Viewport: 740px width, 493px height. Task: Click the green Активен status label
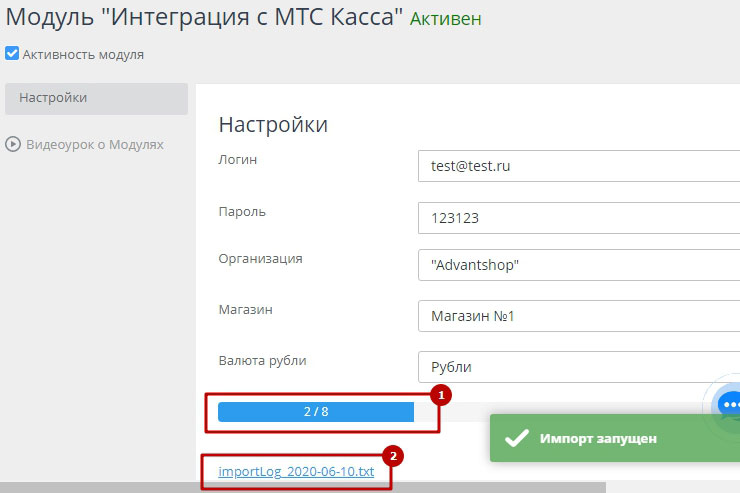[x=446, y=19]
